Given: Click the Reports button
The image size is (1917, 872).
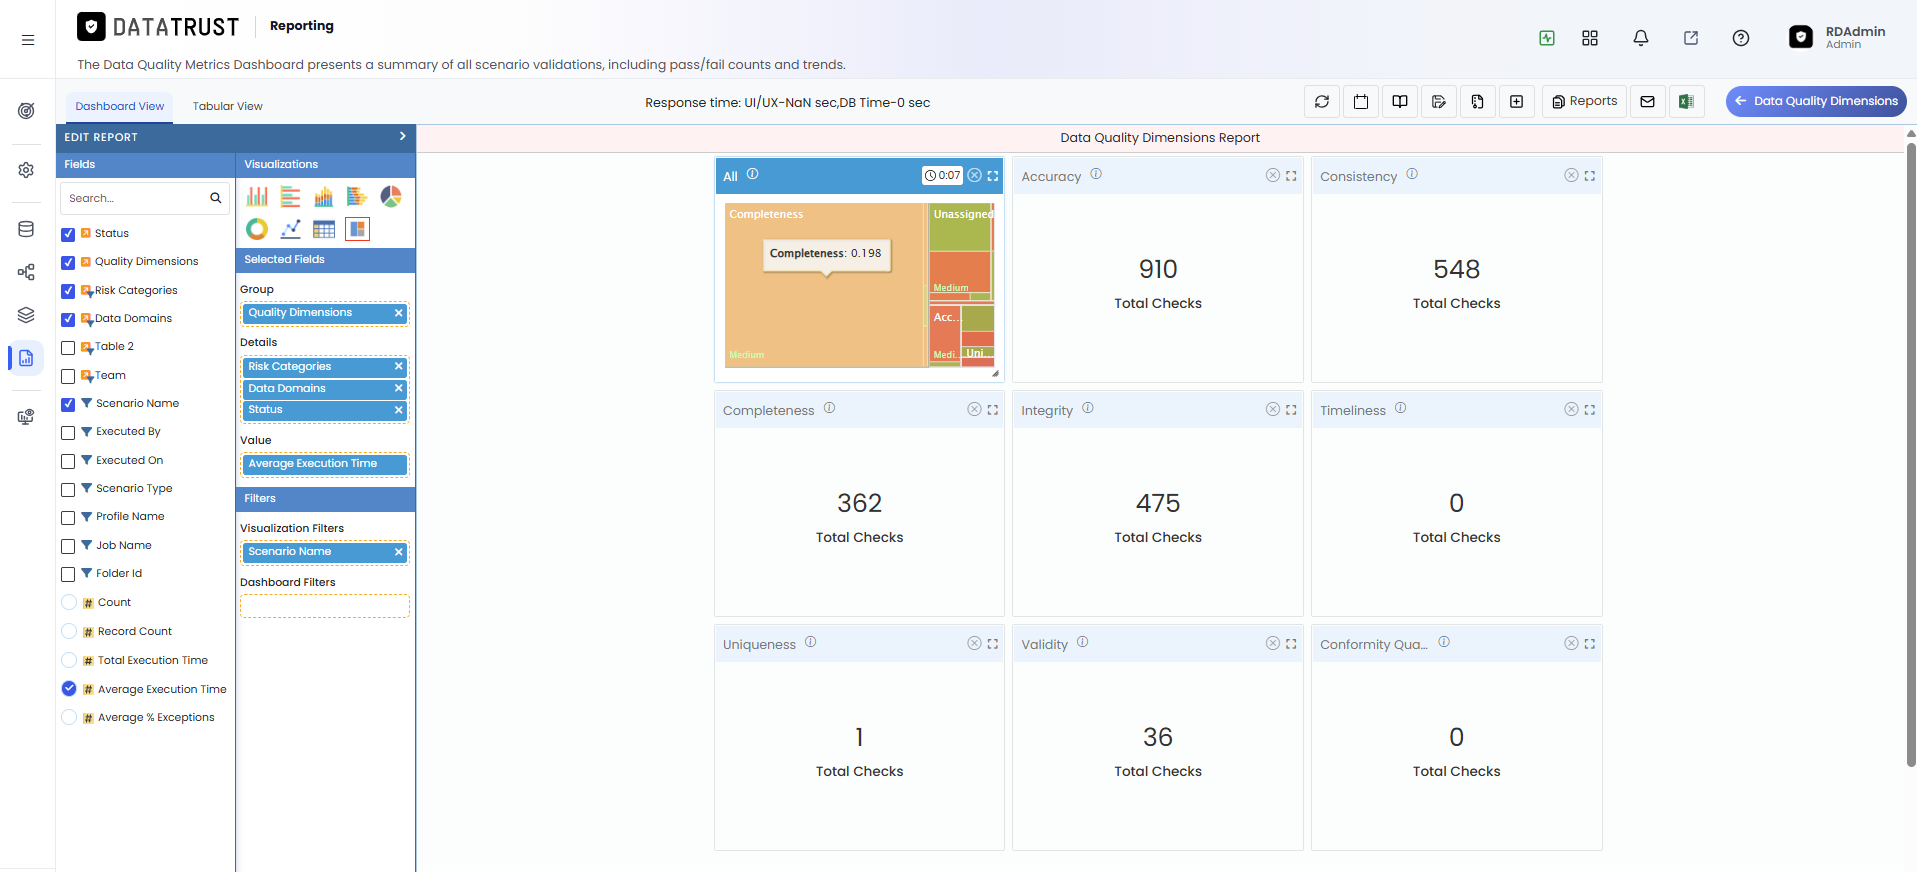Looking at the screenshot, I should click(1584, 101).
